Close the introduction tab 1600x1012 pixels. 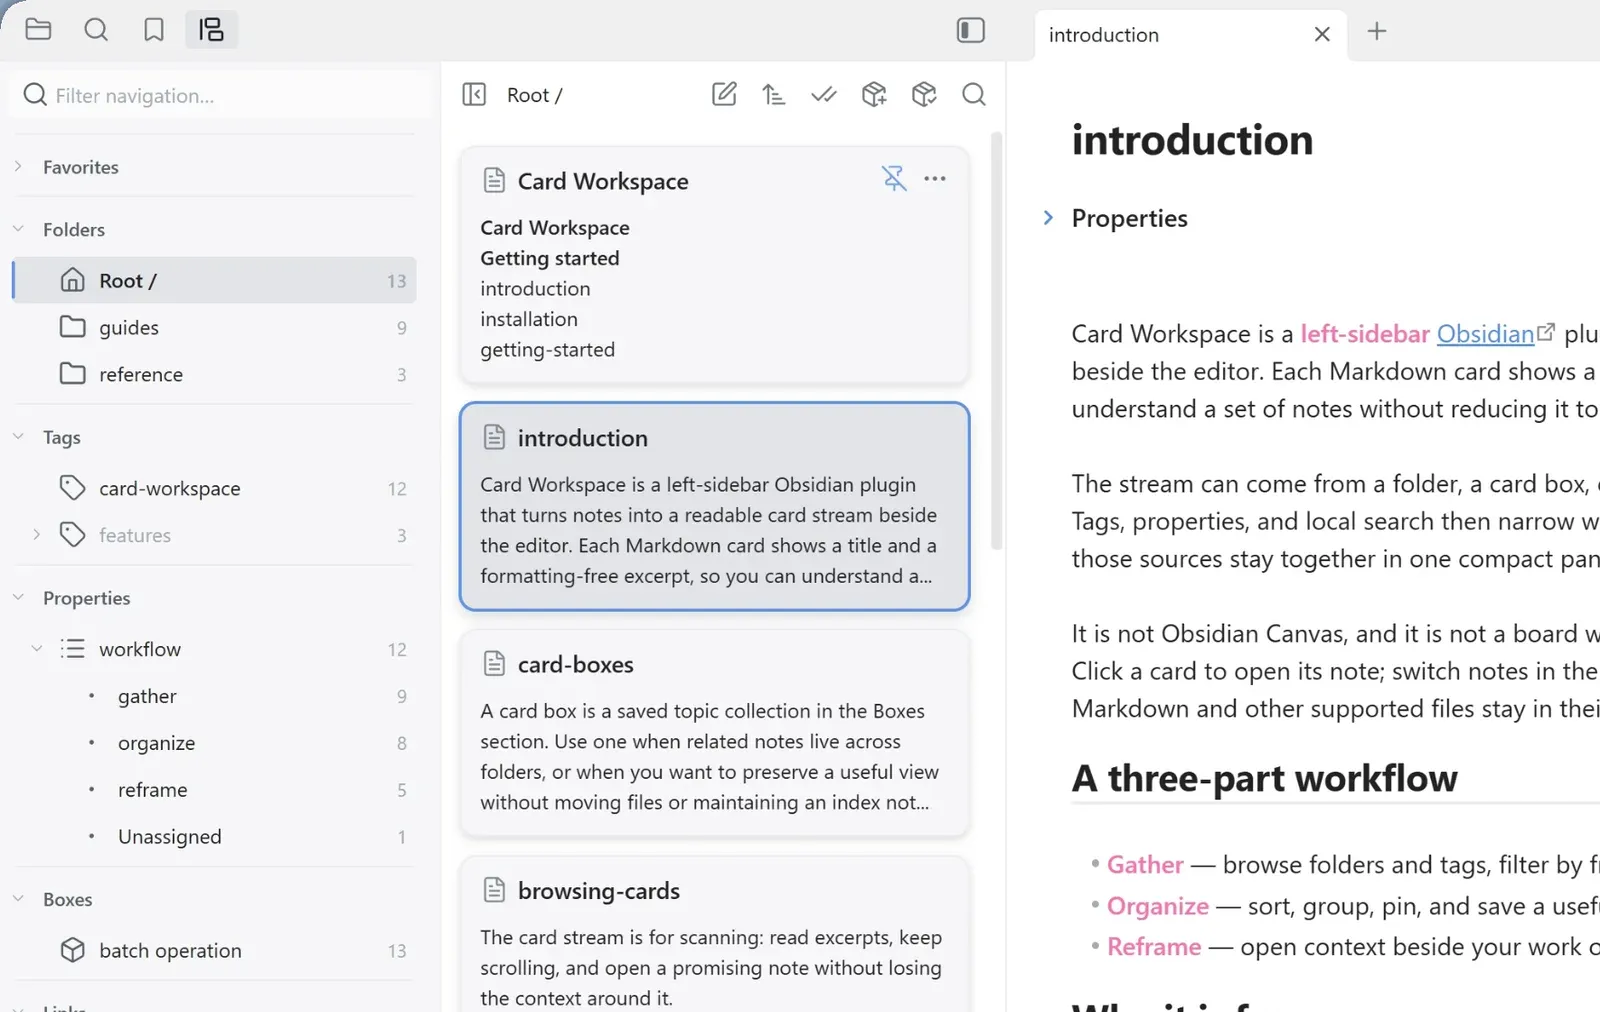pos(1322,34)
